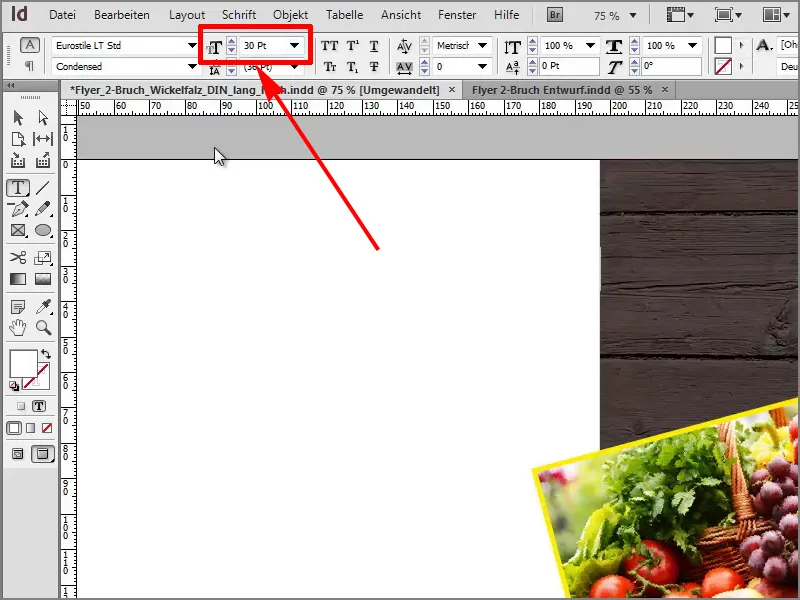Switch to paragraph formatting controls (¶)
800x600 pixels.
(x=30, y=66)
